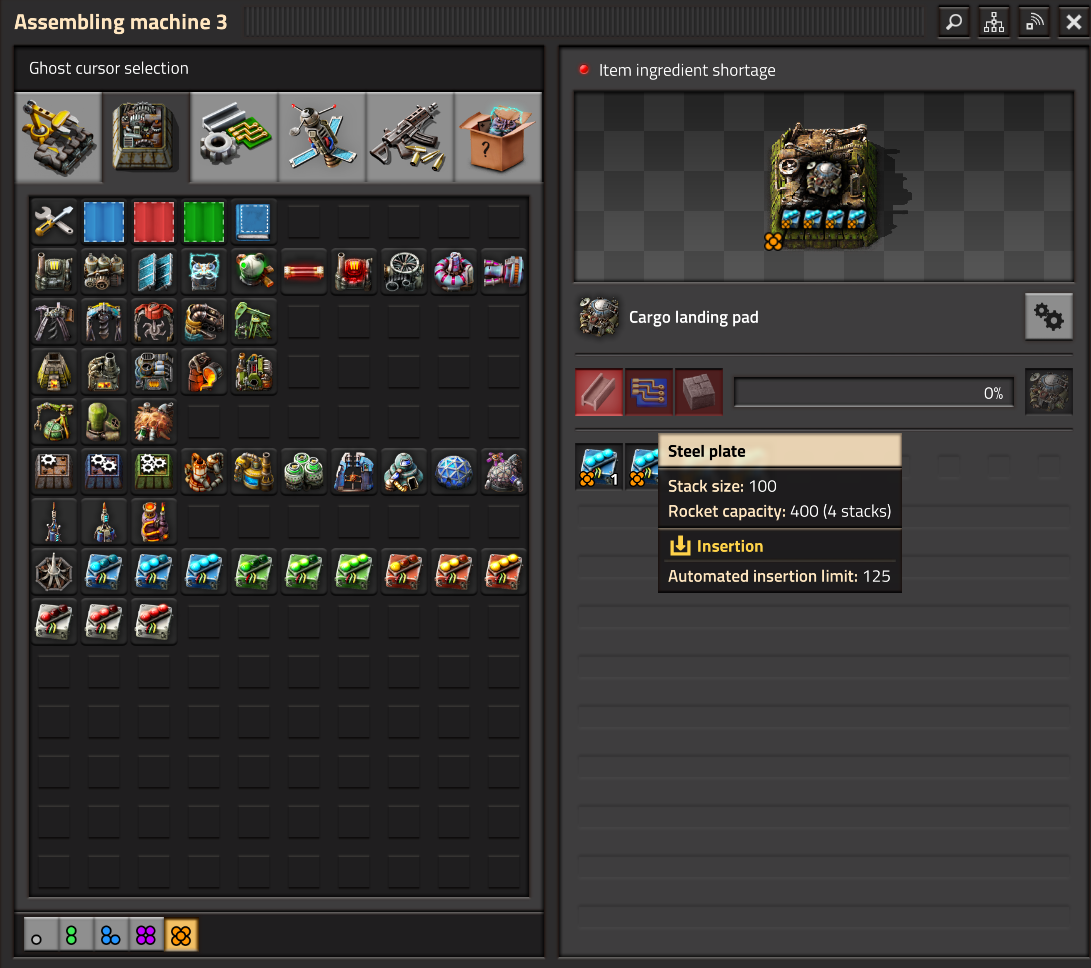Select the solar panel item
The height and width of the screenshot is (968, 1091).
[x=154, y=271]
